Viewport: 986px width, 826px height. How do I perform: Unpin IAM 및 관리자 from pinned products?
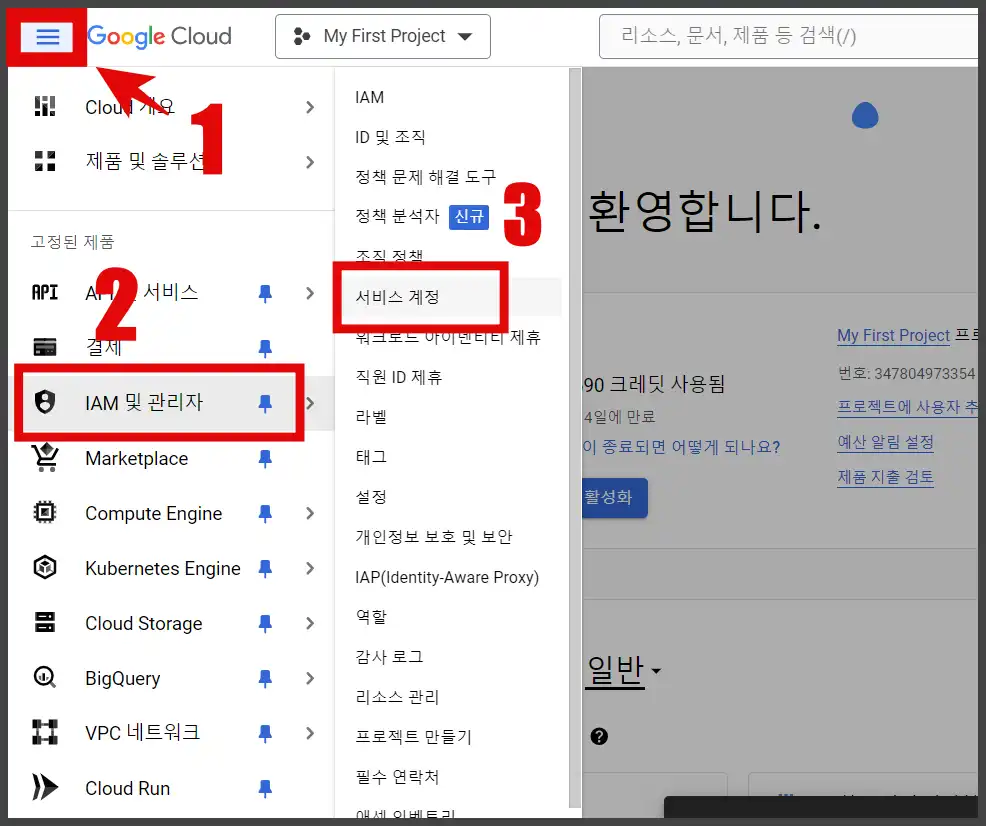[x=264, y=403]
